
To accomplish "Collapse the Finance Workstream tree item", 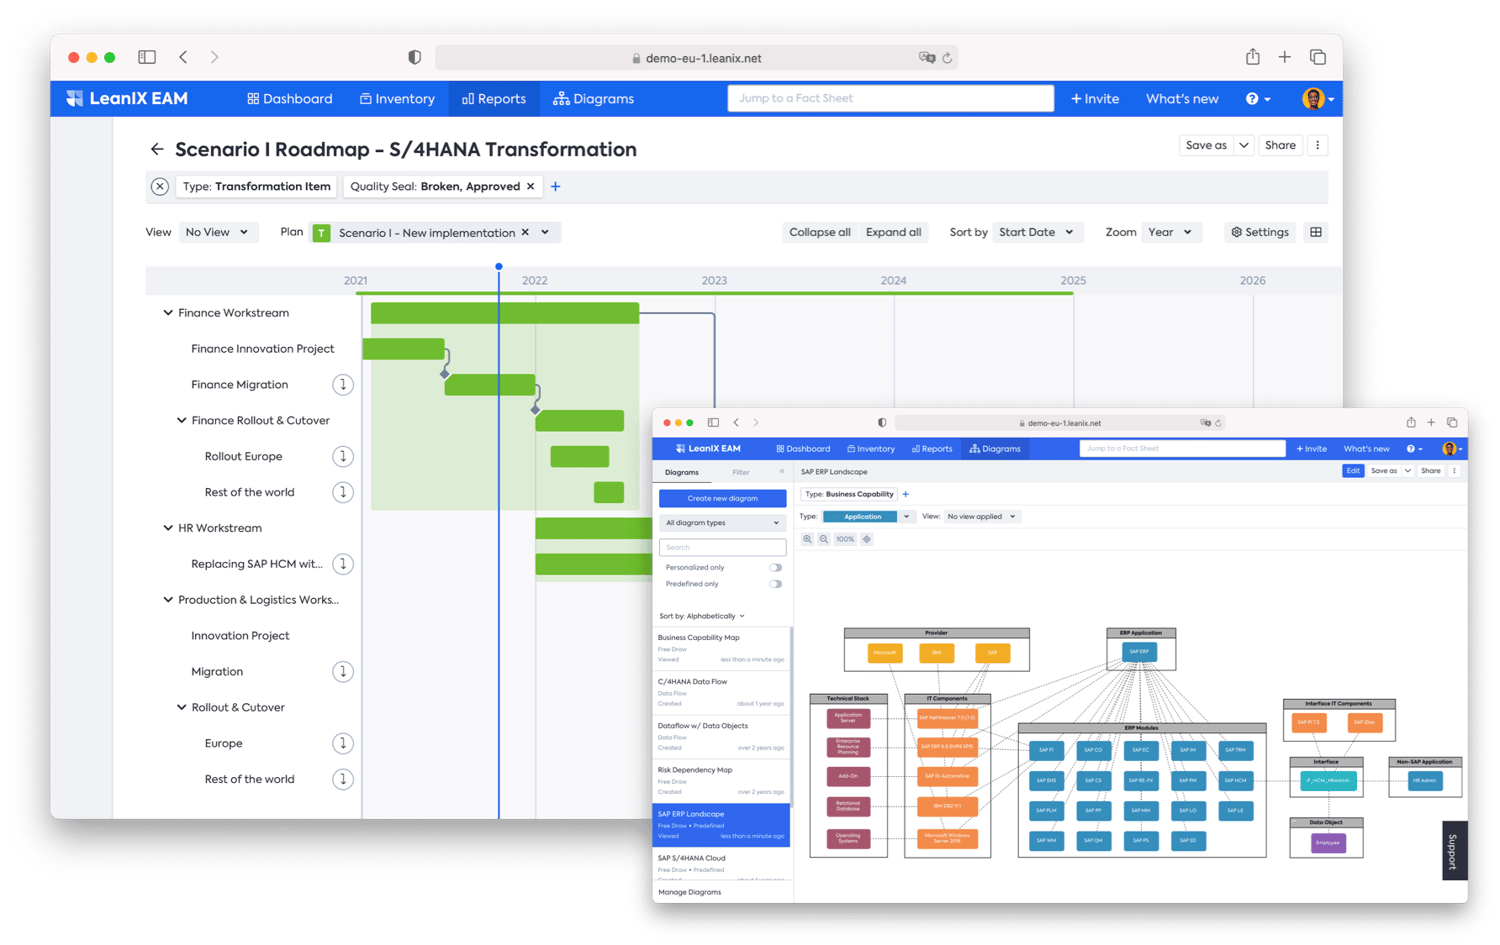I will coord(168,312).
